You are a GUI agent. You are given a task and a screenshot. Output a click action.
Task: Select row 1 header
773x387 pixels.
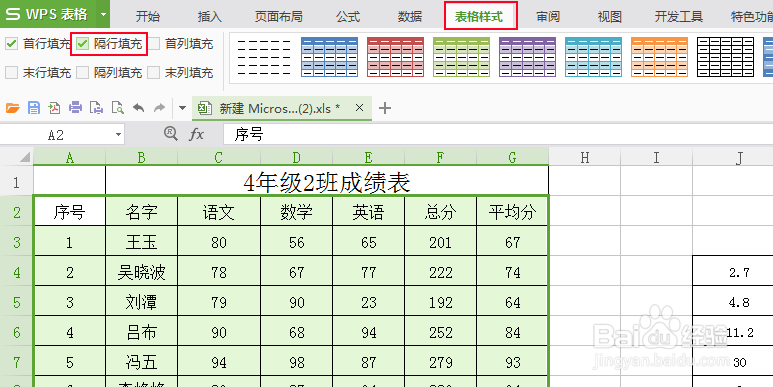click(16, 182)
